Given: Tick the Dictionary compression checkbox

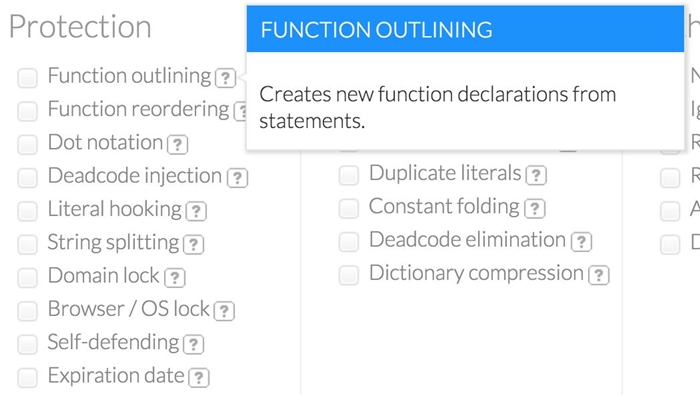Looking at the screenshot, I should (x=349, y=275).
